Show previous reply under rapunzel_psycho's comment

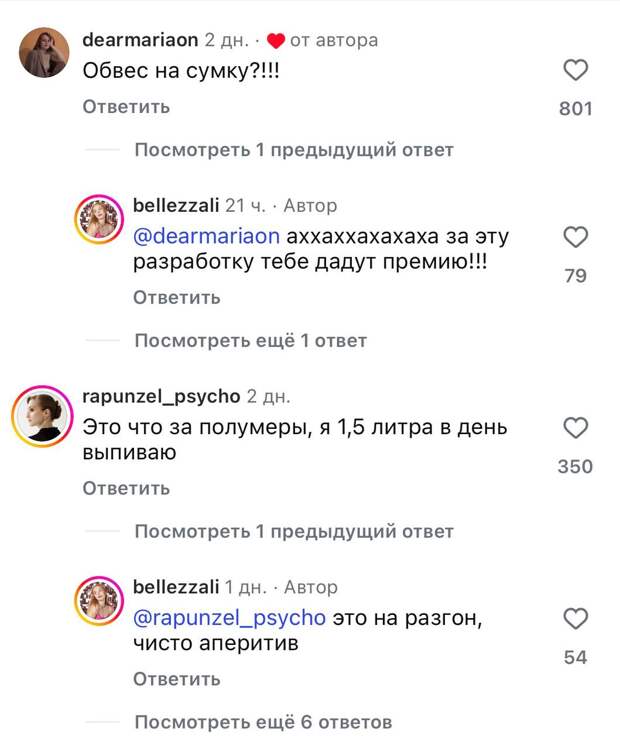tap(294, 531)
